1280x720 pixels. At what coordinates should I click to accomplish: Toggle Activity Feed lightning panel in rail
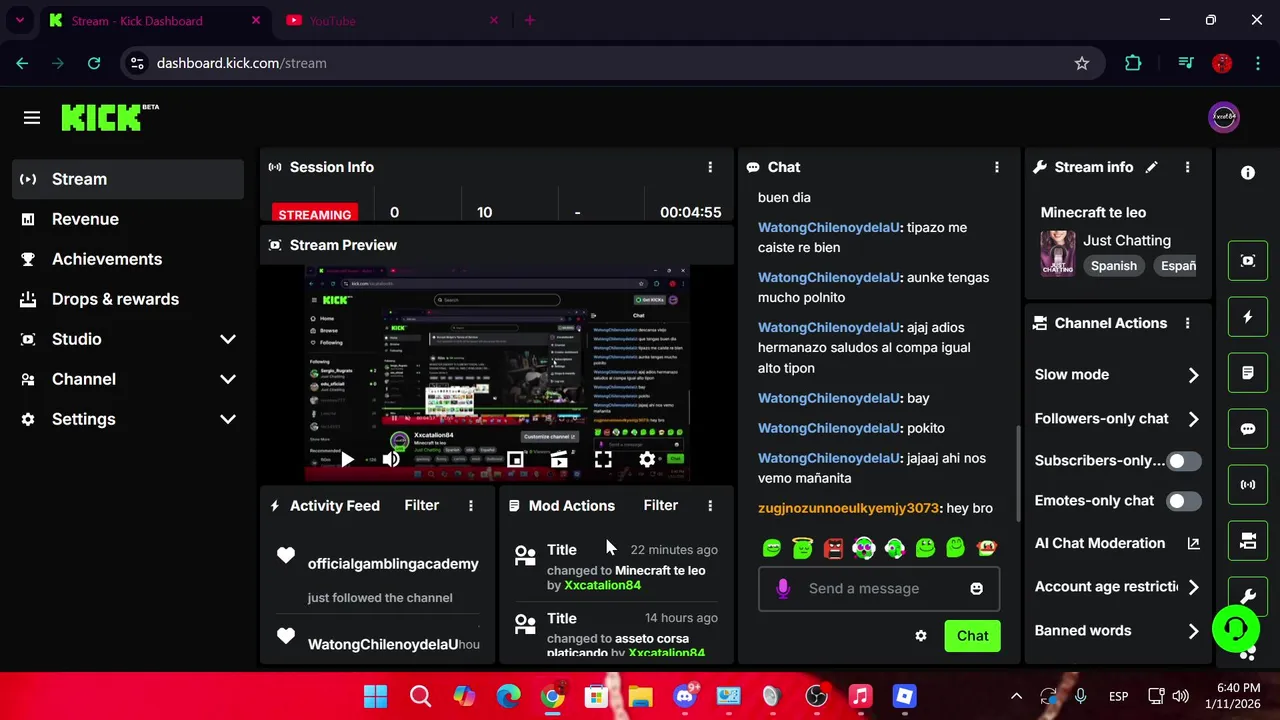click(x=1248, y=317)
